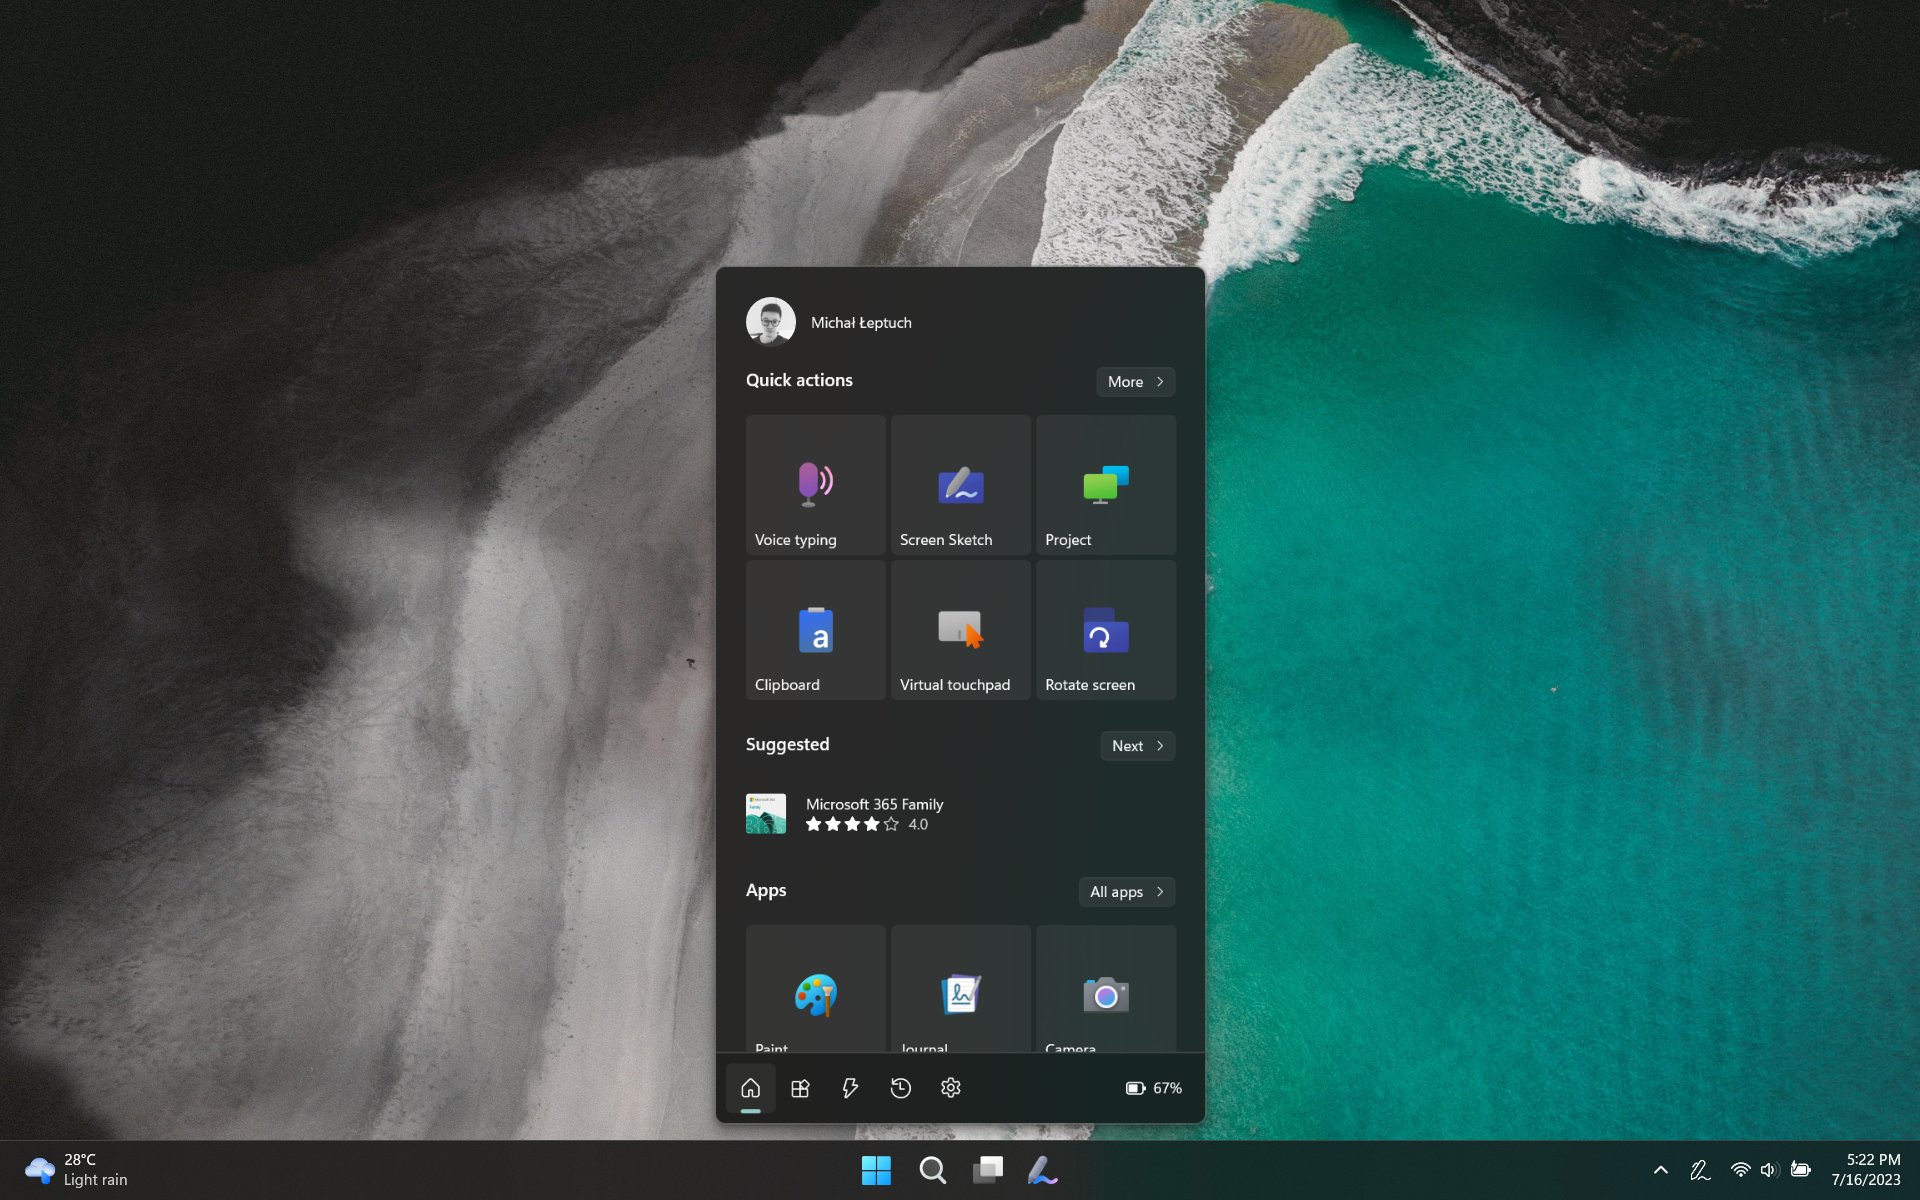1920x1200 pixels.
Task: Open the history tab
Action: click(900, 1088)
